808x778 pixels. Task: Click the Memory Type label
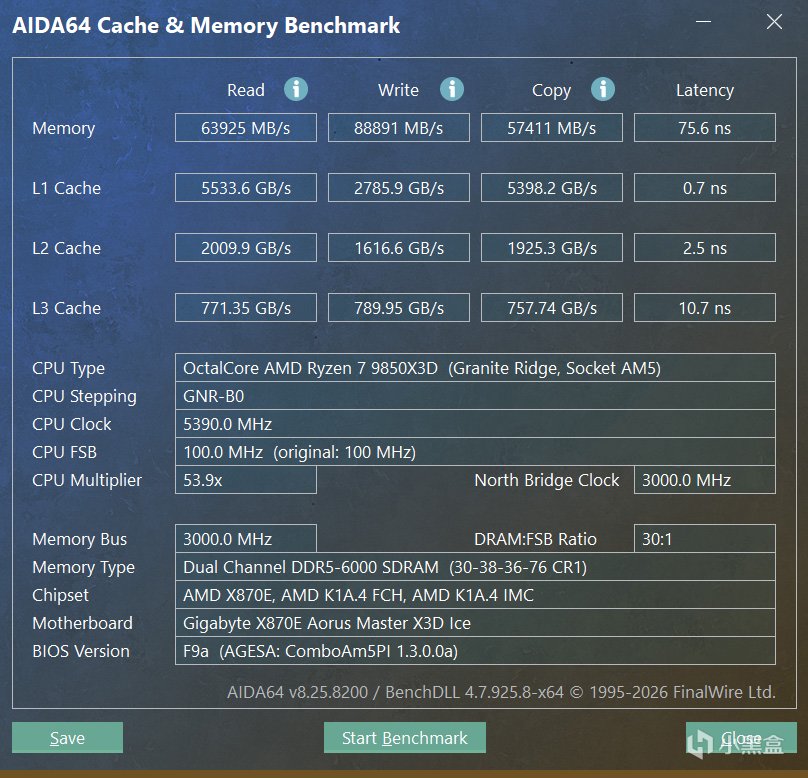click(83, 568)
